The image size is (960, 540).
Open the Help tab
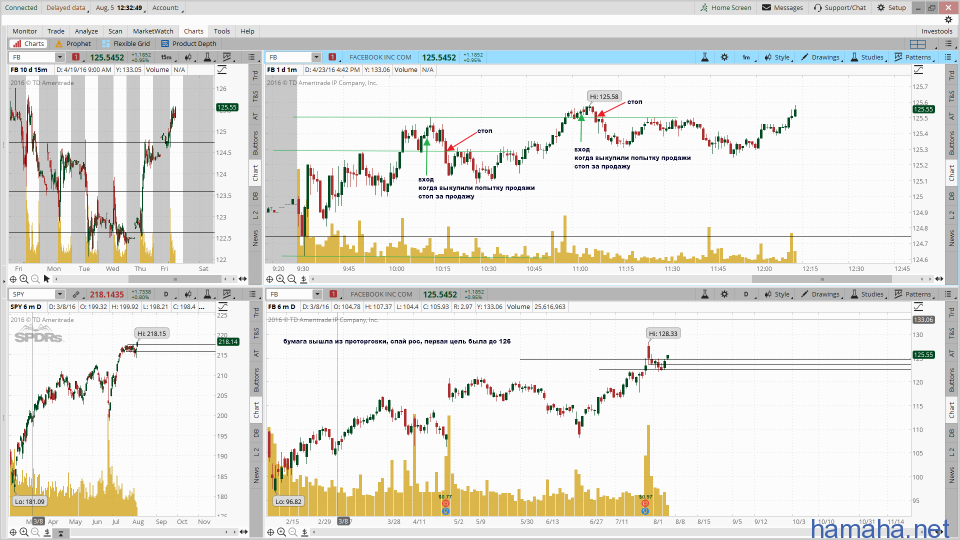point(247,31)
